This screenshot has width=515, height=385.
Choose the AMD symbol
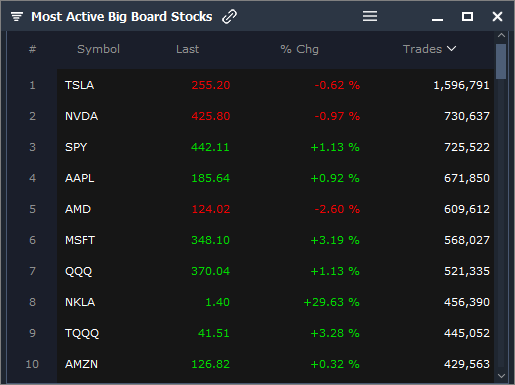(78, 209)
